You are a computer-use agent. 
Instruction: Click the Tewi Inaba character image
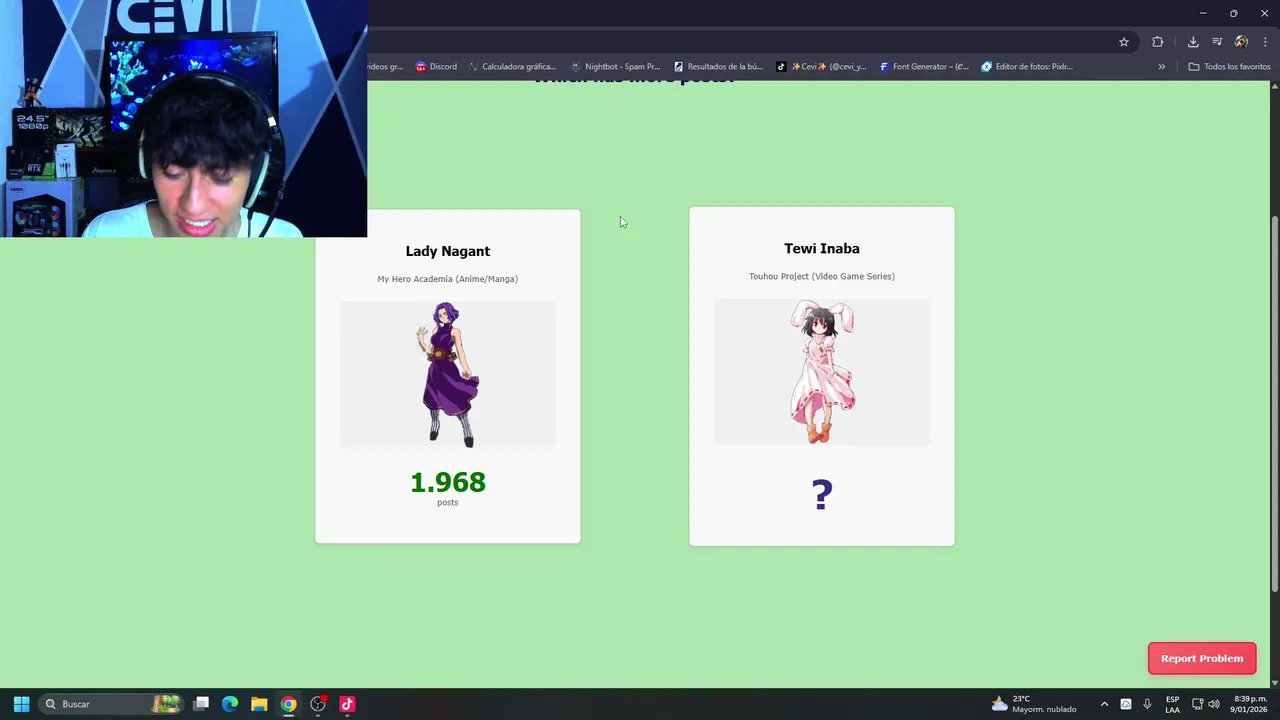click(821, 372)
